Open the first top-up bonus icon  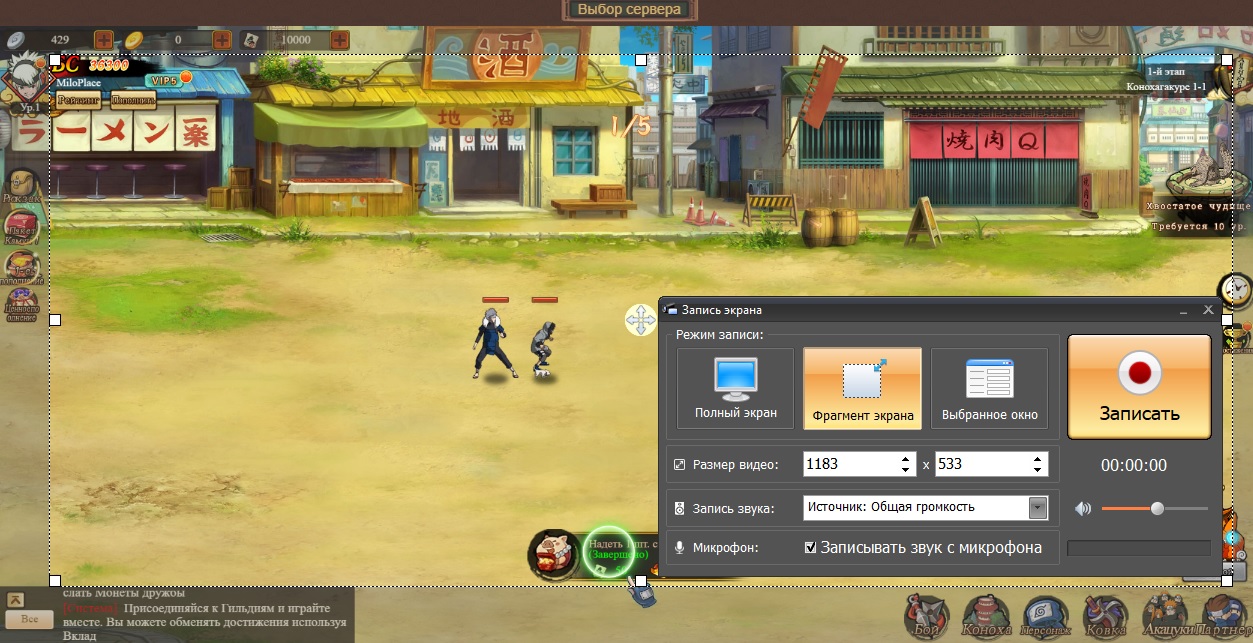[x=22, y=266]
